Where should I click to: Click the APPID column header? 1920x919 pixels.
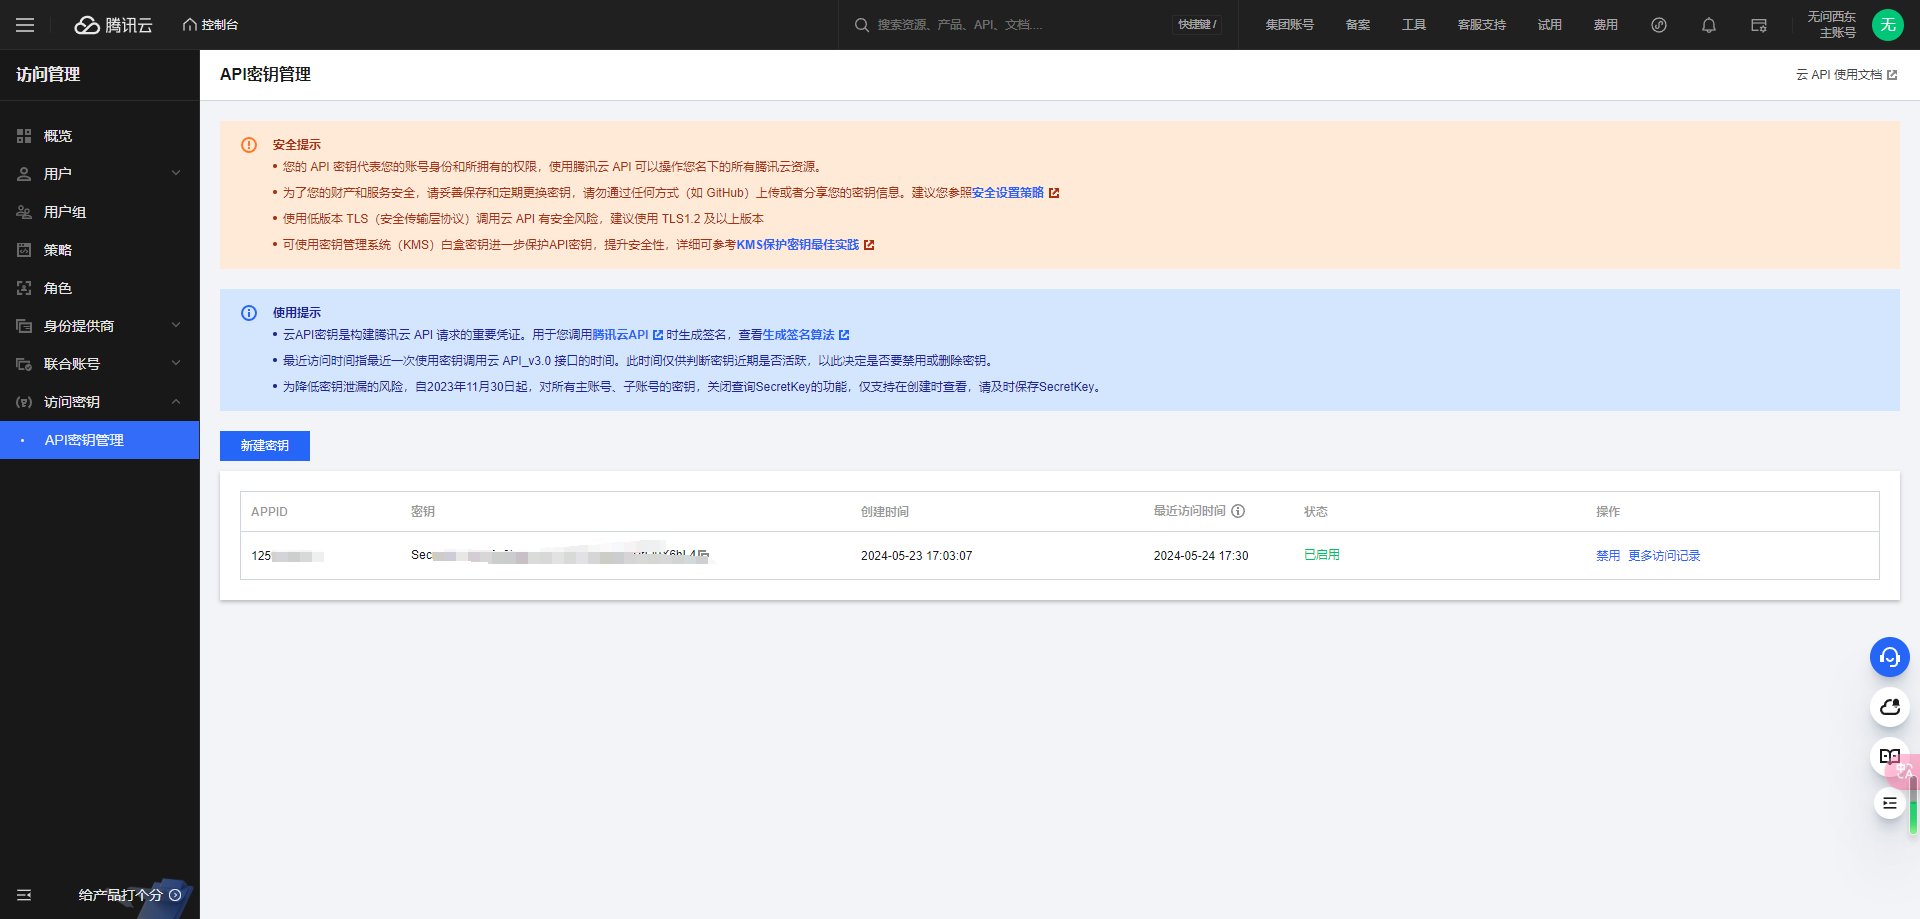click(x=269, y=512)
